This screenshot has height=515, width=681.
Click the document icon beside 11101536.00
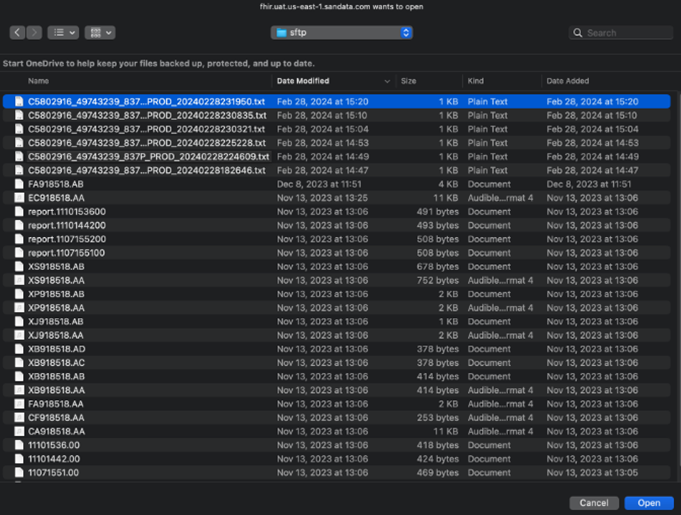pyautogui.click(x=18, y=445)
